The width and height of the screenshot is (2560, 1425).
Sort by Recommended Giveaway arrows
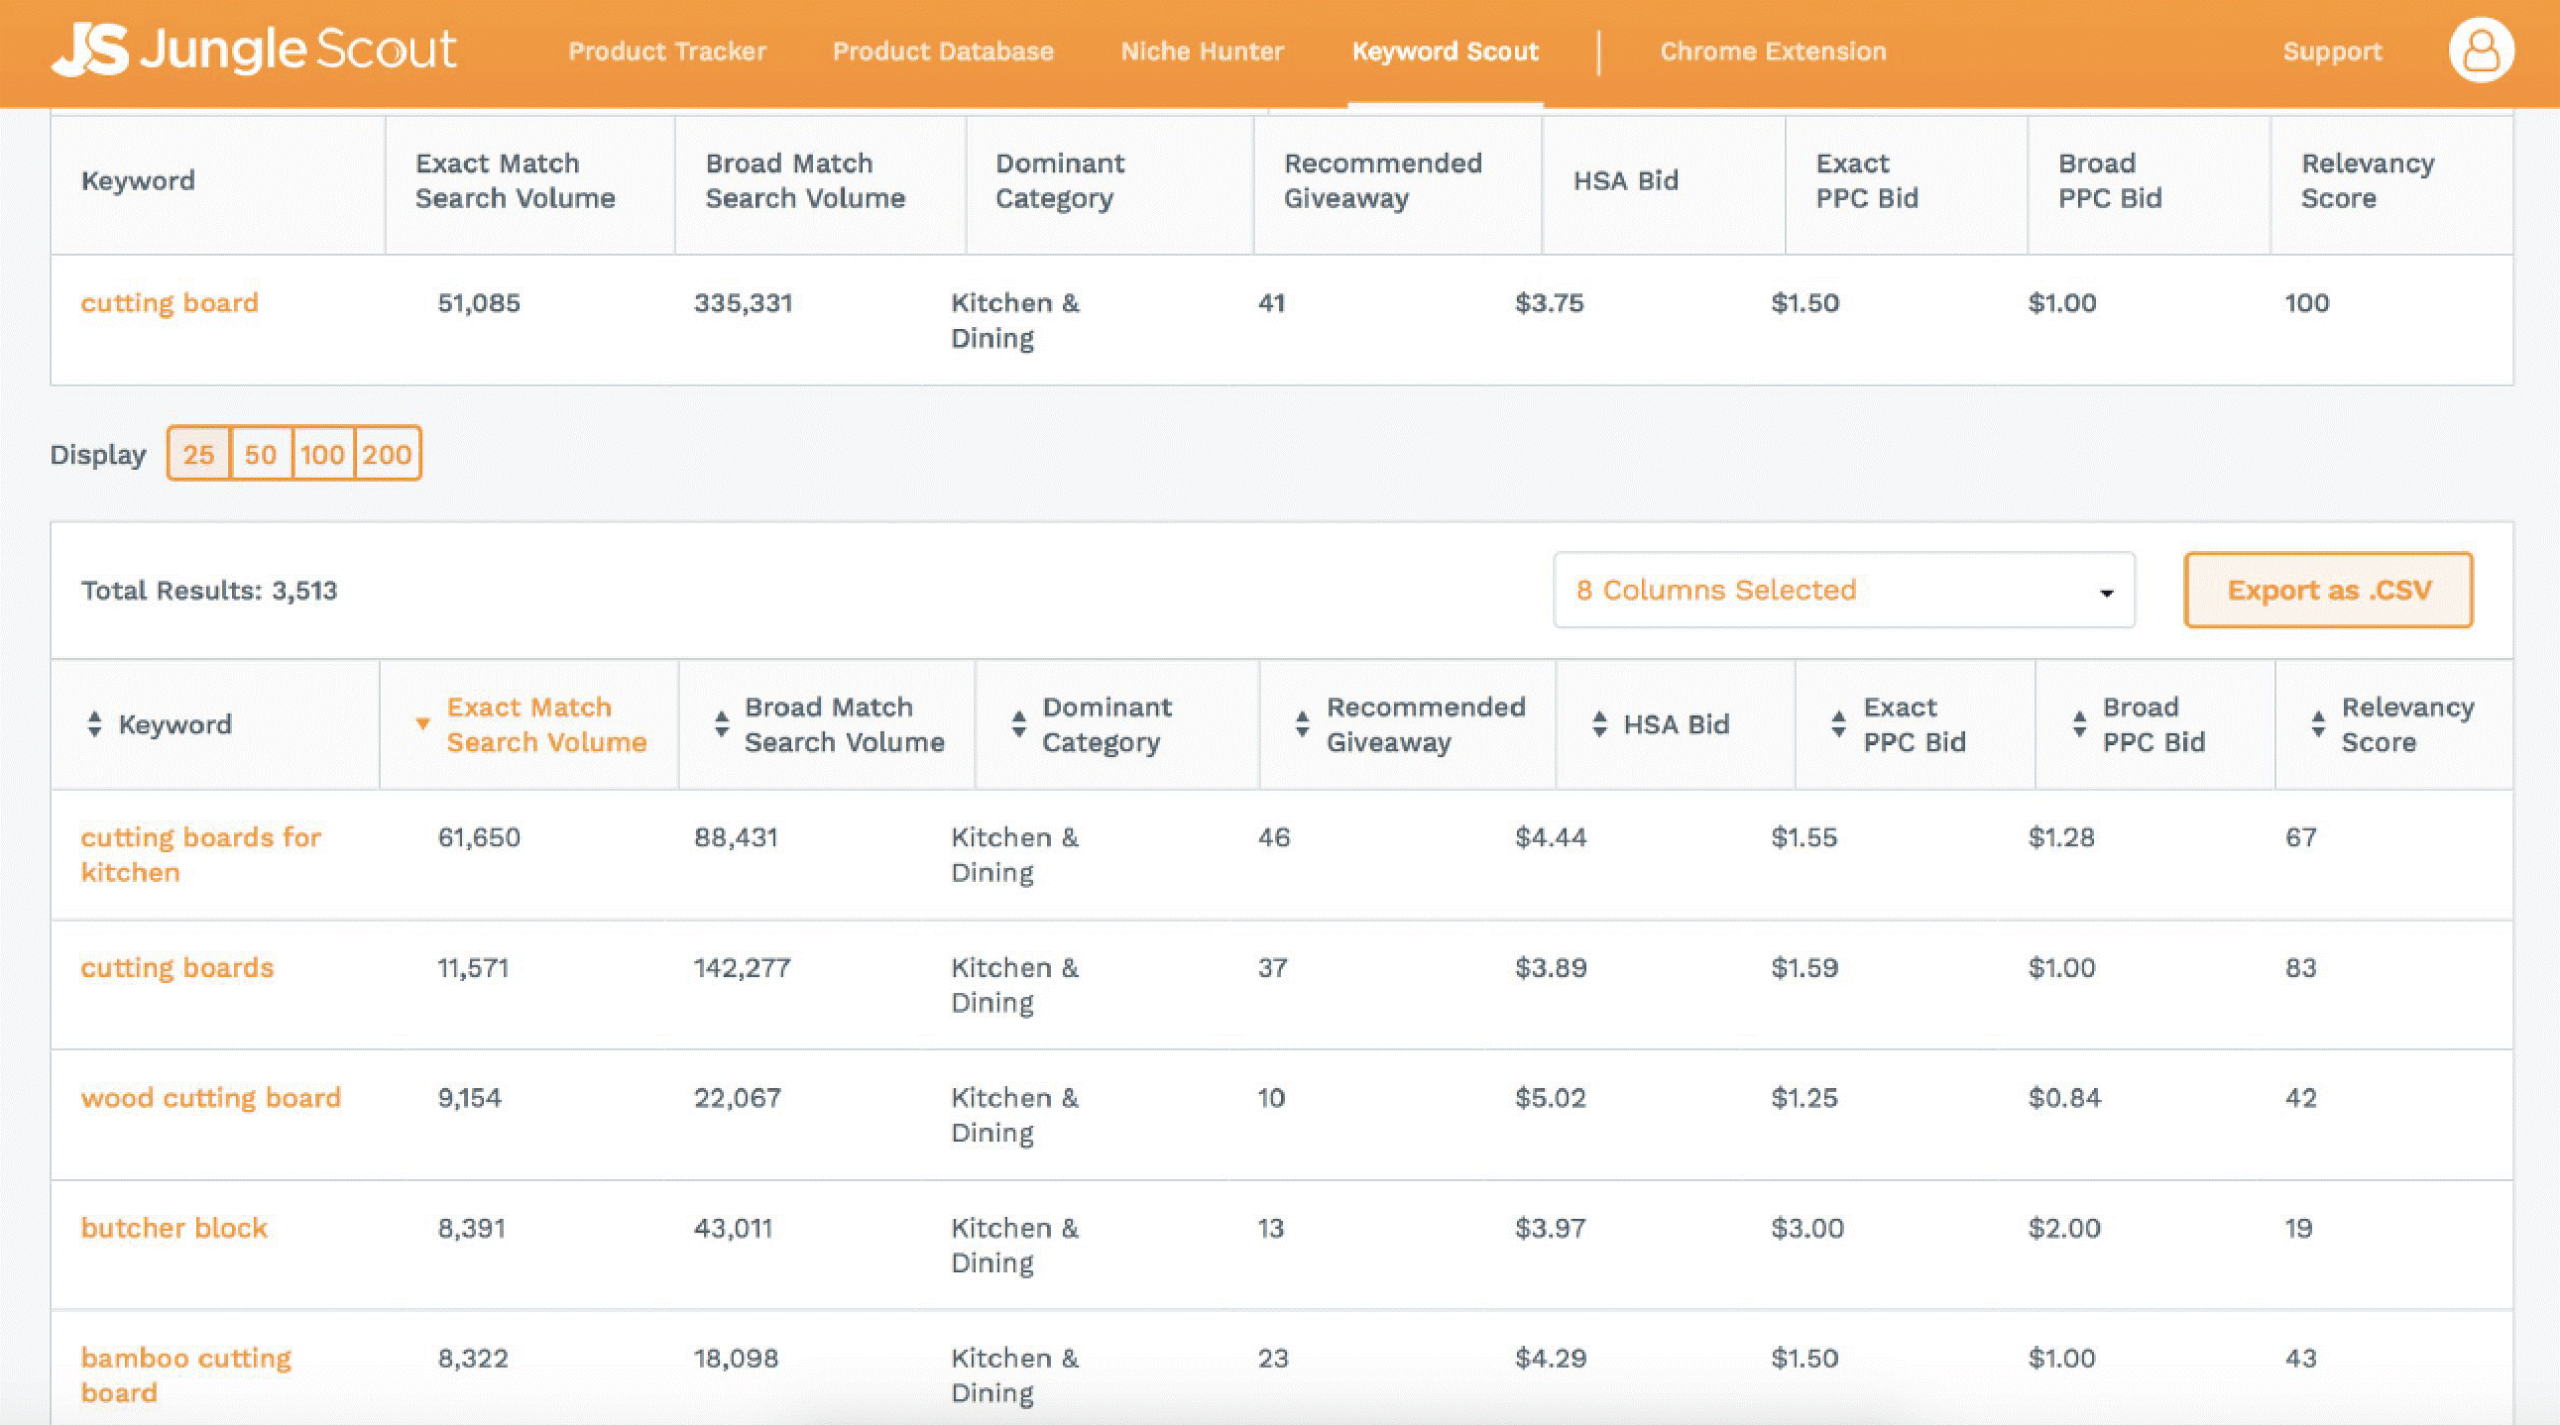click(x=1302, y=724)
